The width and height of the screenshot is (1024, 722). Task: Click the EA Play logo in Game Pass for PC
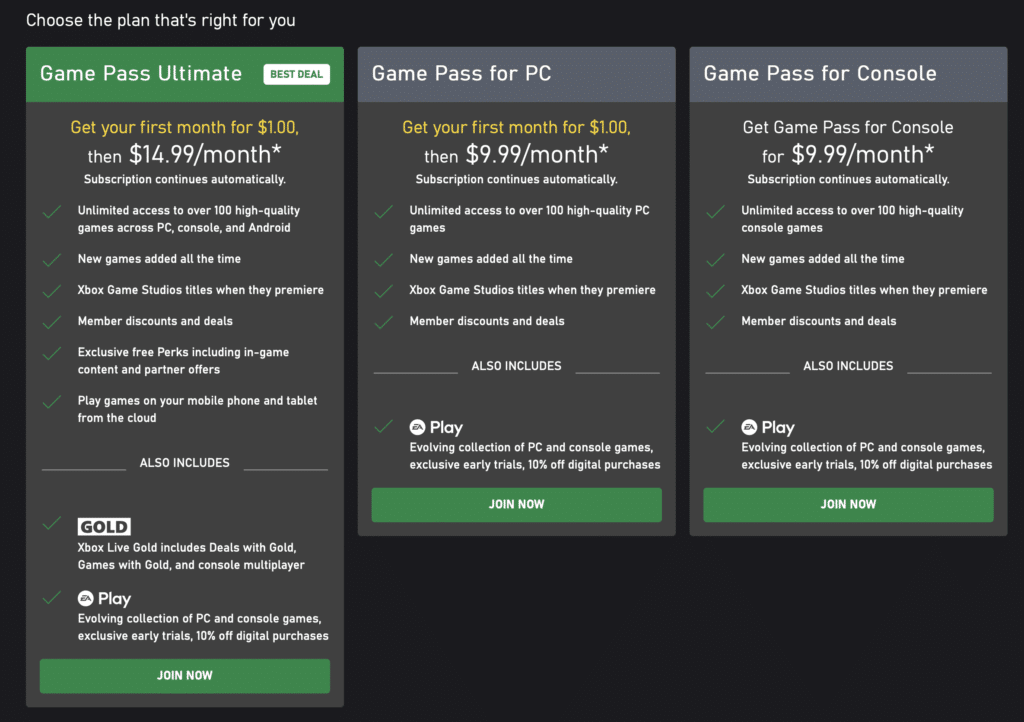point(436,427)
